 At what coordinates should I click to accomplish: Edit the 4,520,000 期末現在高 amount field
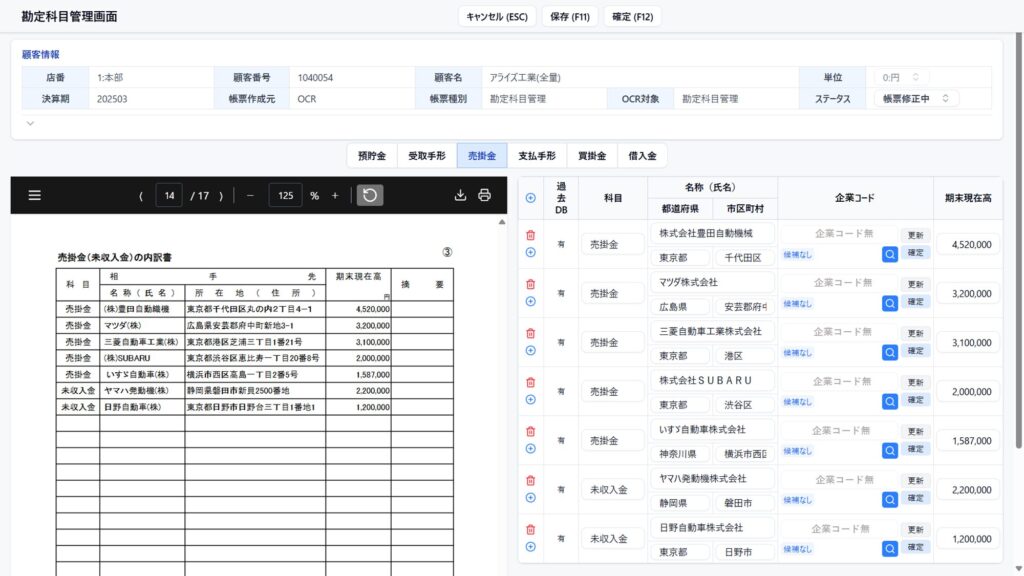pyautogui.click(x=968, y=244)
